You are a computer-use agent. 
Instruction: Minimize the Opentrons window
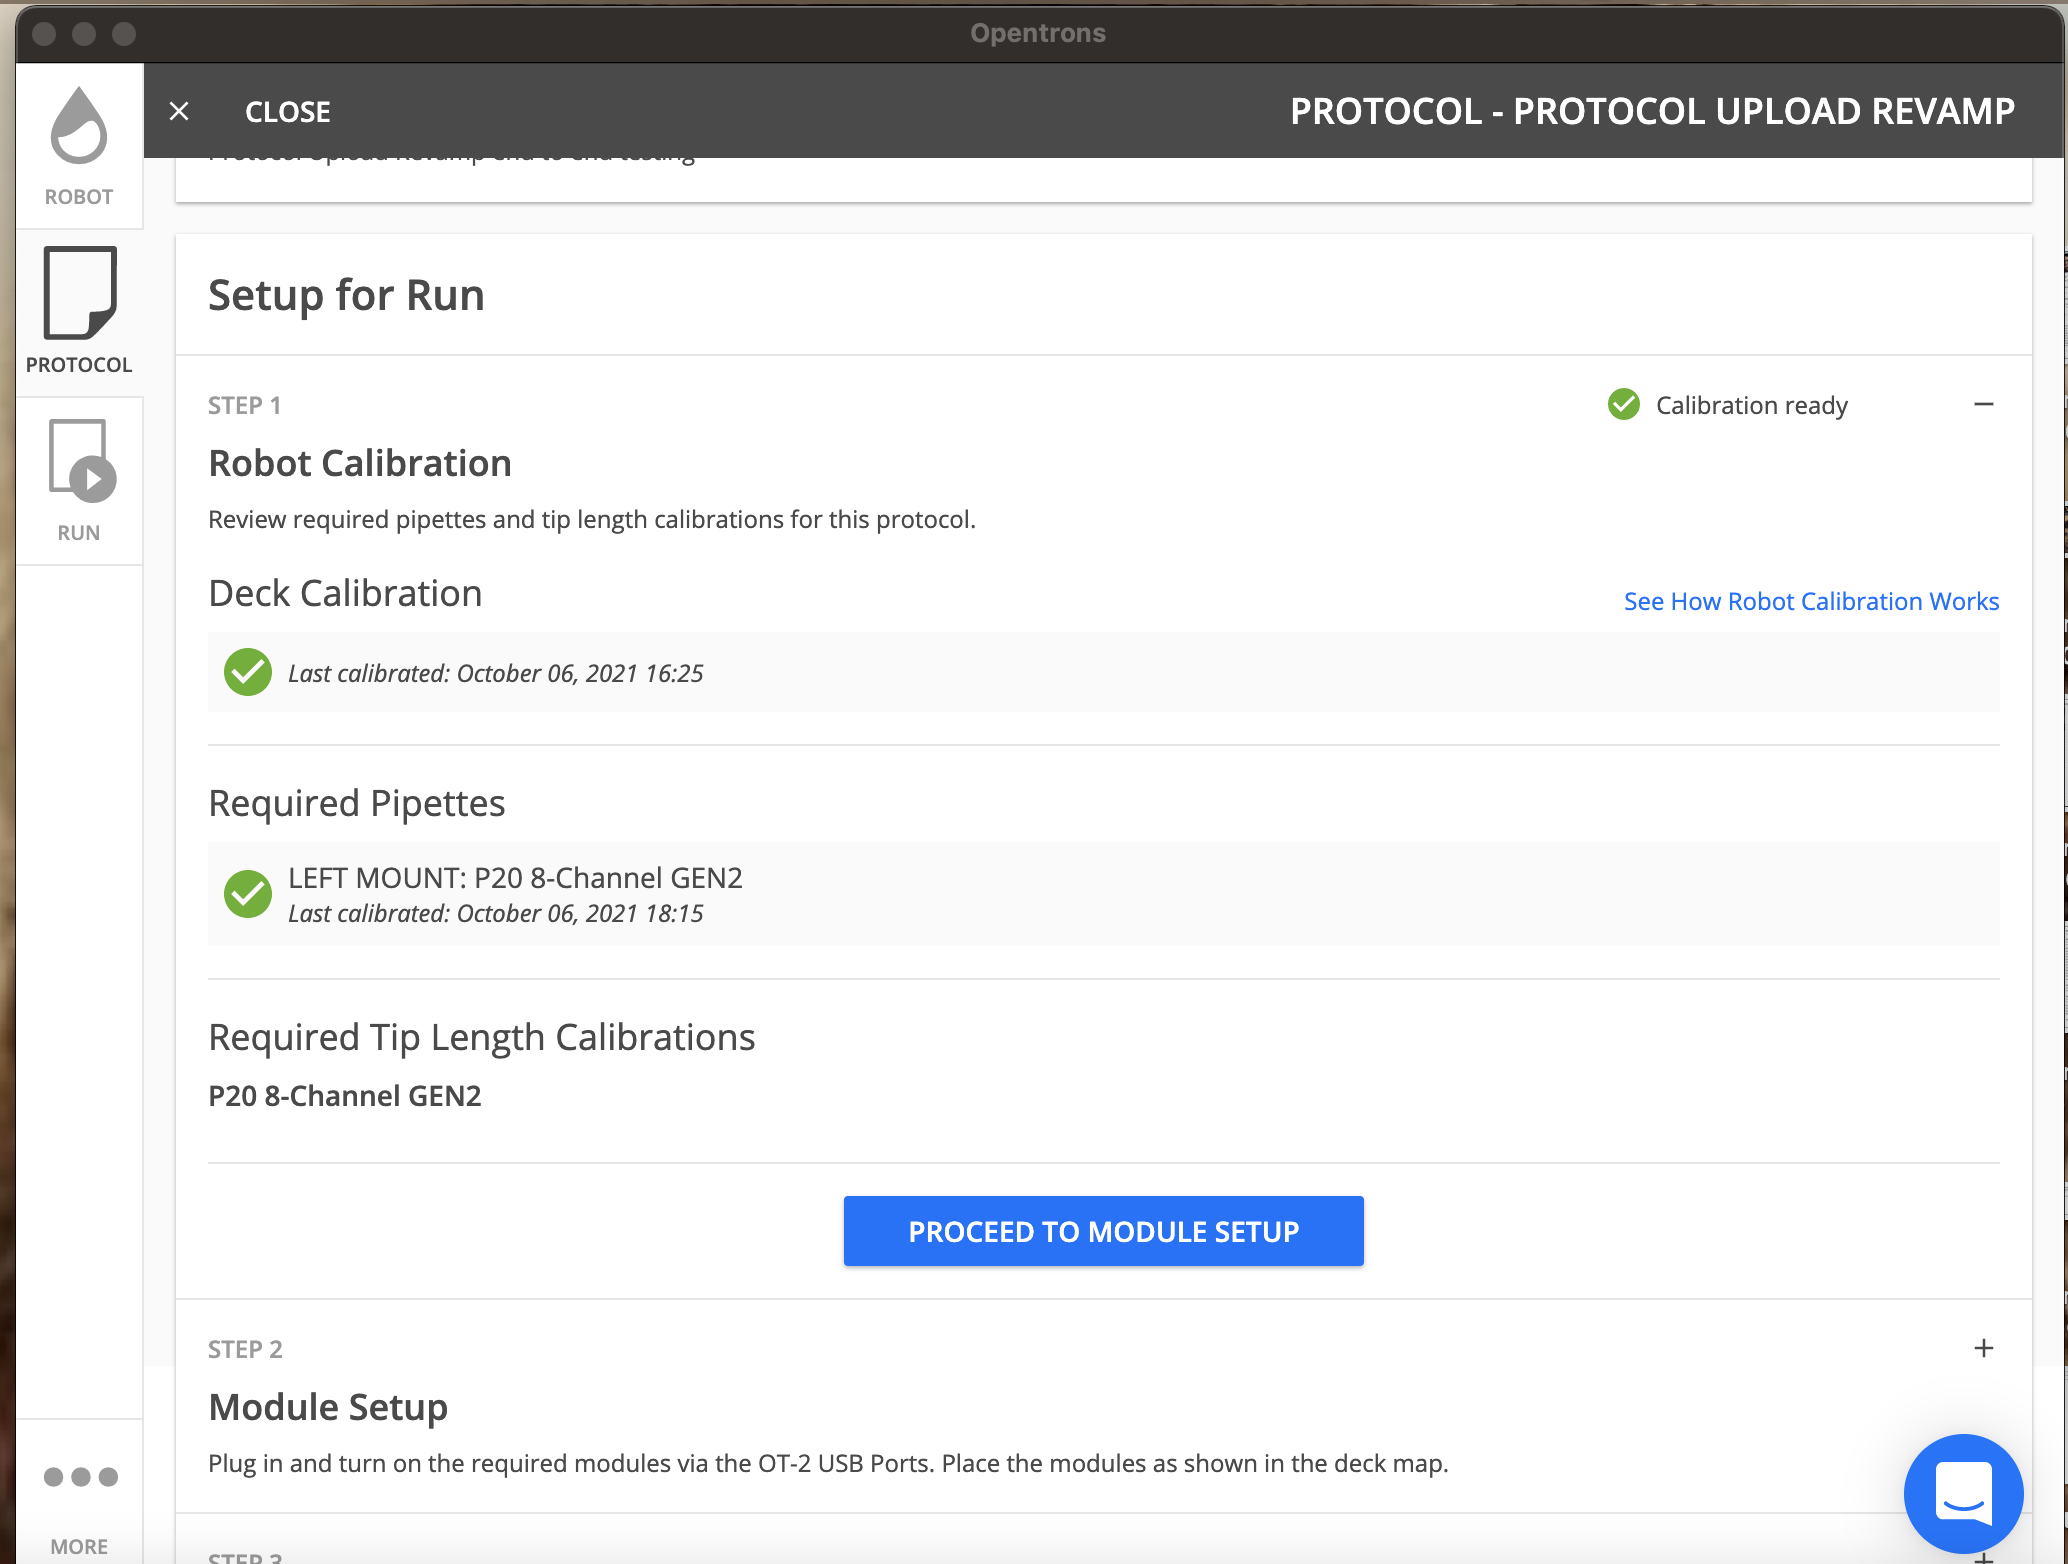coord(84,33)
